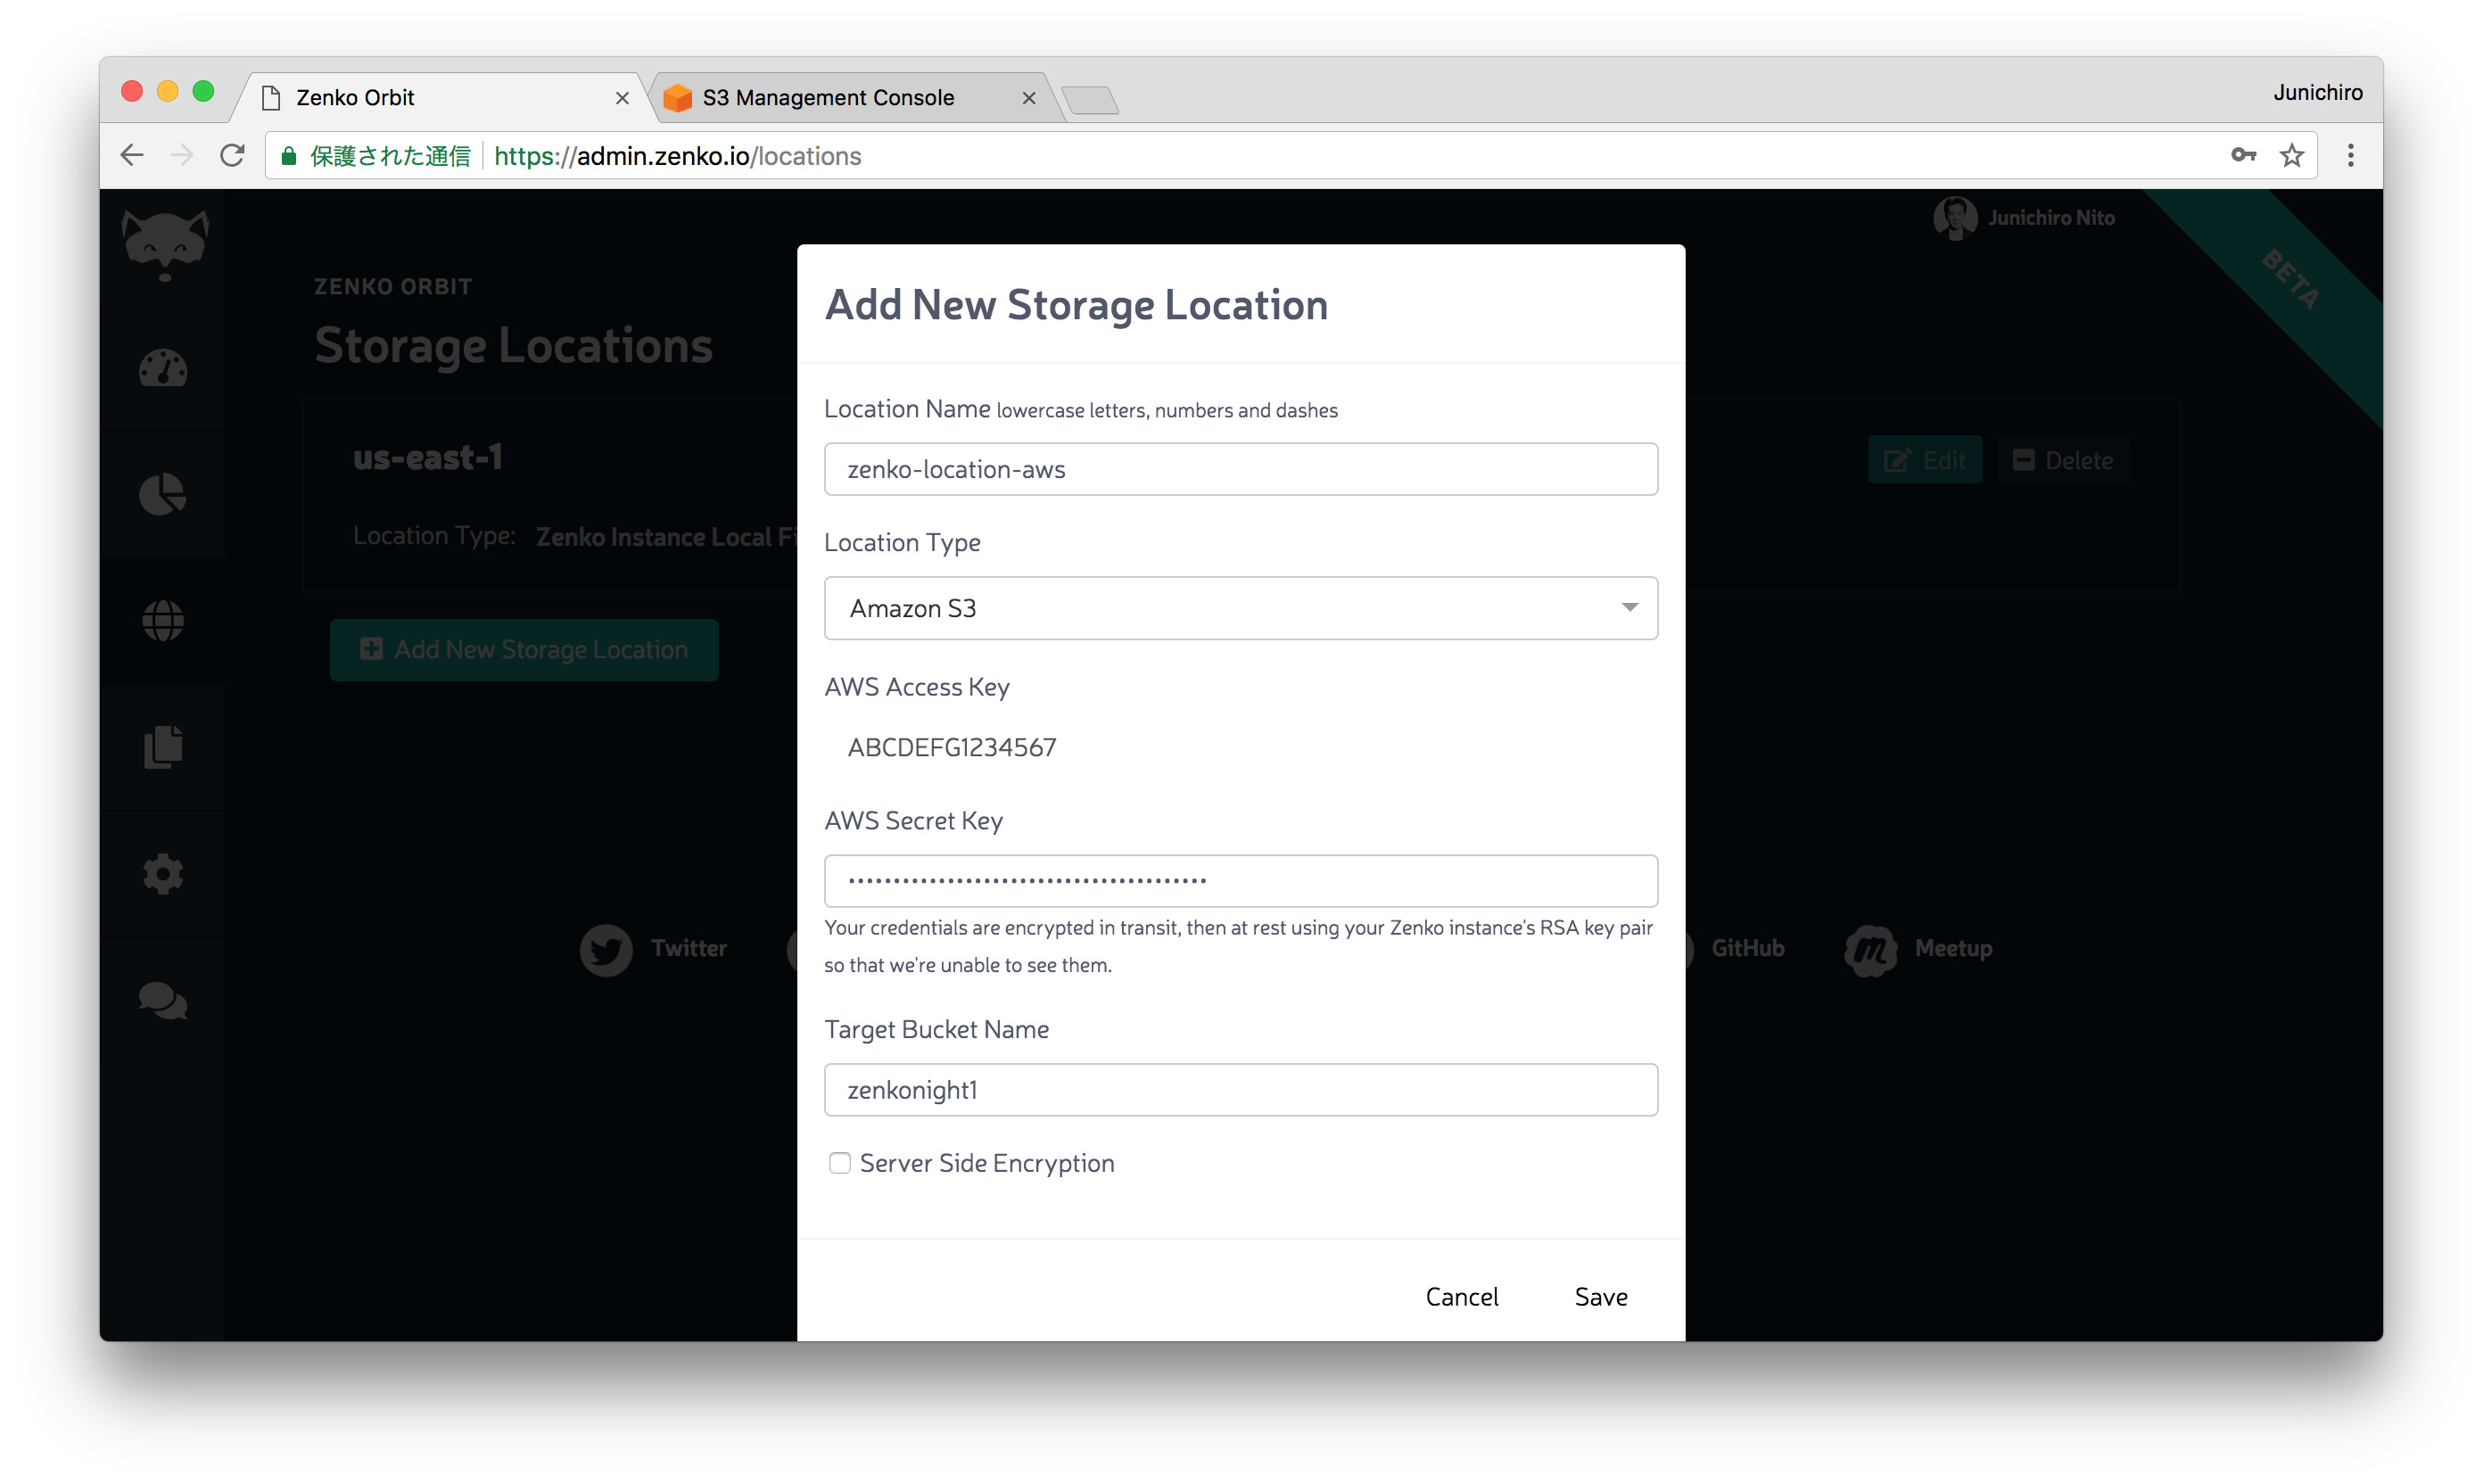The image size is (2483, 1484).
Task: Focus the Target Bucket Name field
Action: 1241,1090
